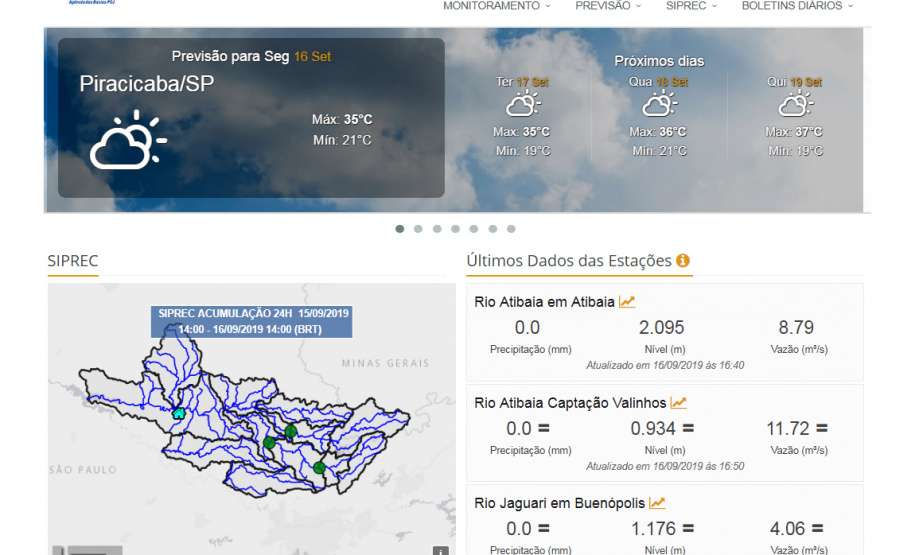Screen dimensions: 915x555
Task: Click the SIPREC section heading above the map
Action: [73, 261]
